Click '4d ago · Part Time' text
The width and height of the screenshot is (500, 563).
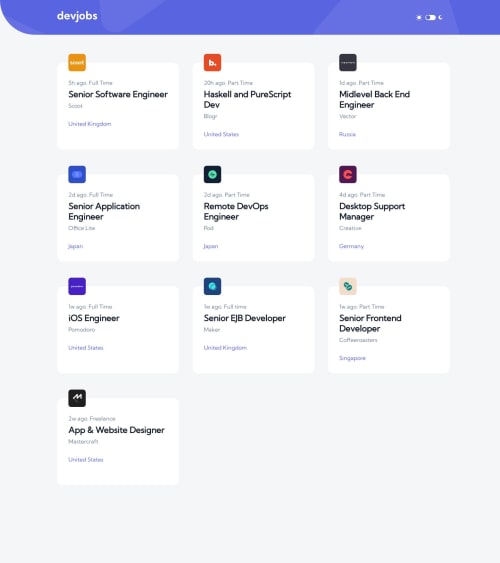point(362,195)
